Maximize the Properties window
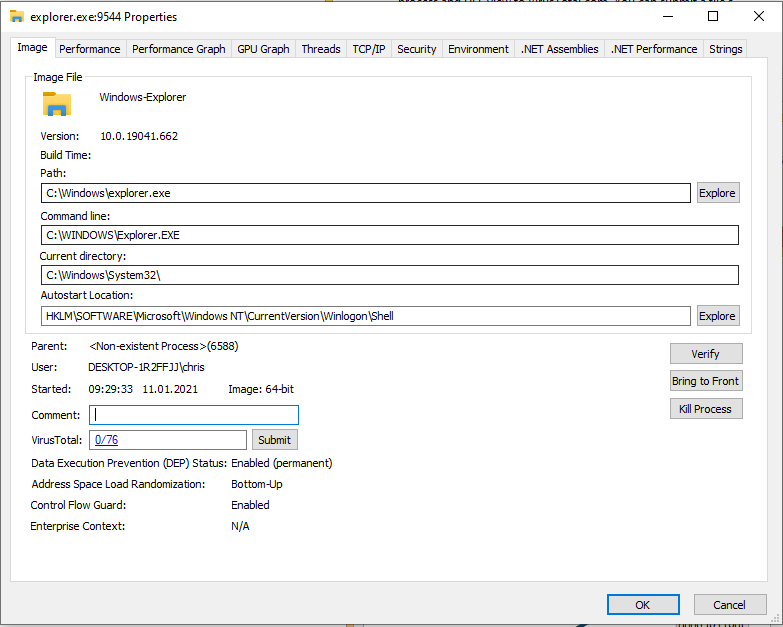783x627 pixels. [713, 16]
